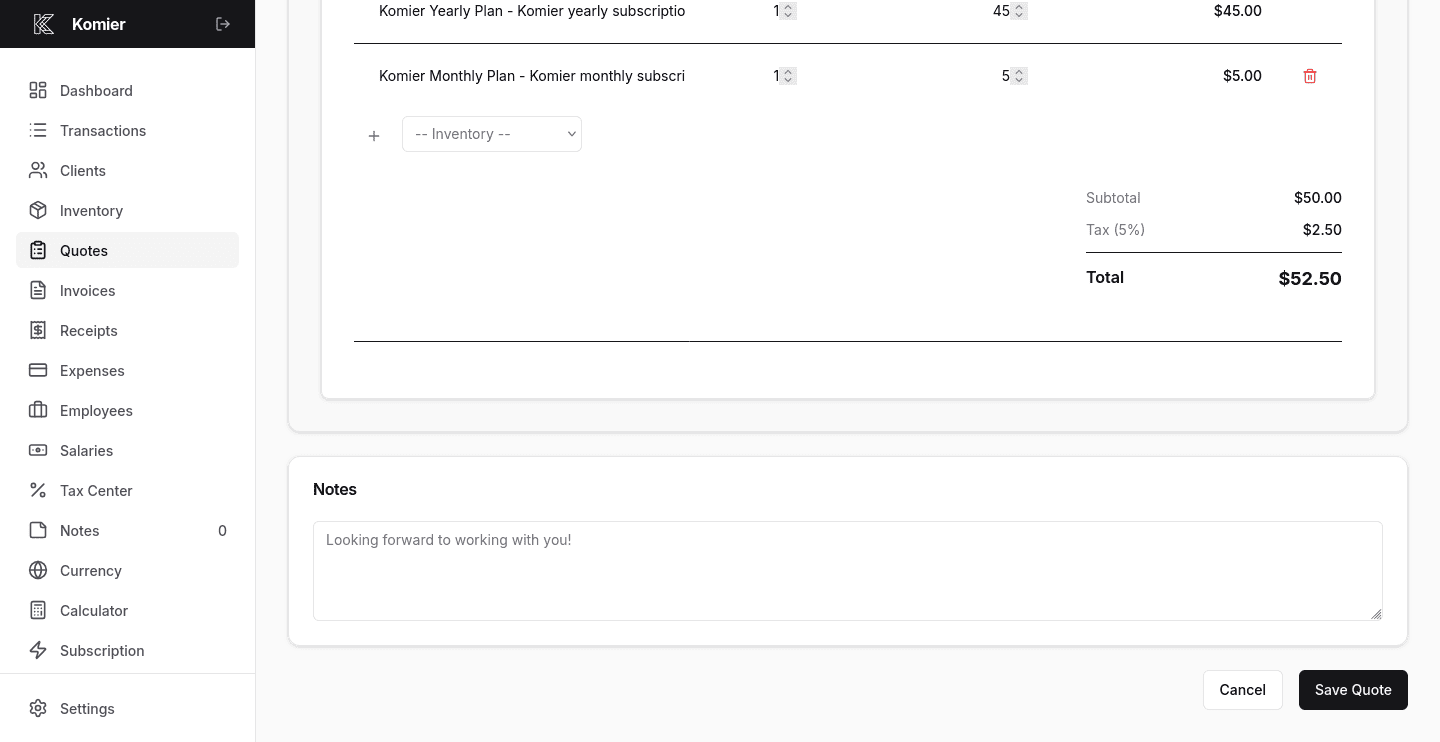Image resolution: width=1440 pixels, height=742 pixels.
Task: Open the Tax Center percent icon
Action: point(38,491)
